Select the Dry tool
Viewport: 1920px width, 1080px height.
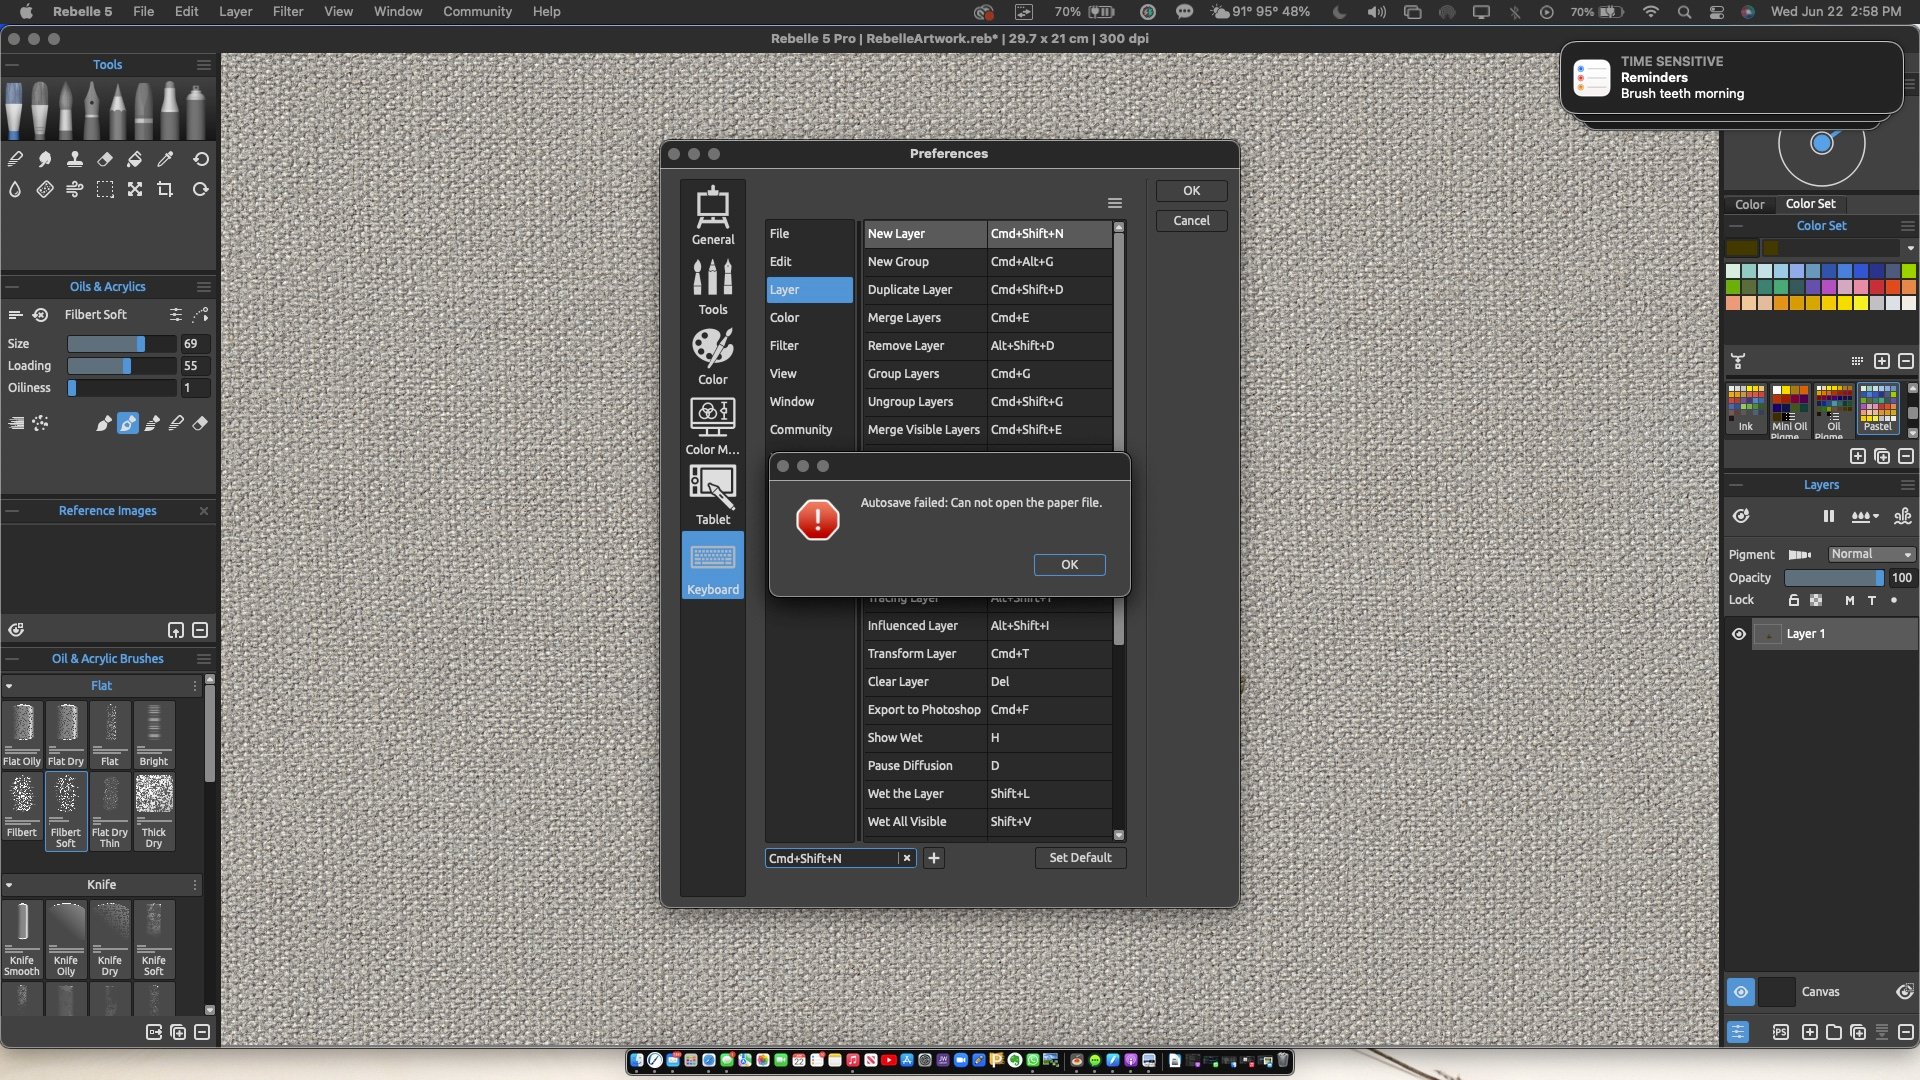[x=45, y=189]
